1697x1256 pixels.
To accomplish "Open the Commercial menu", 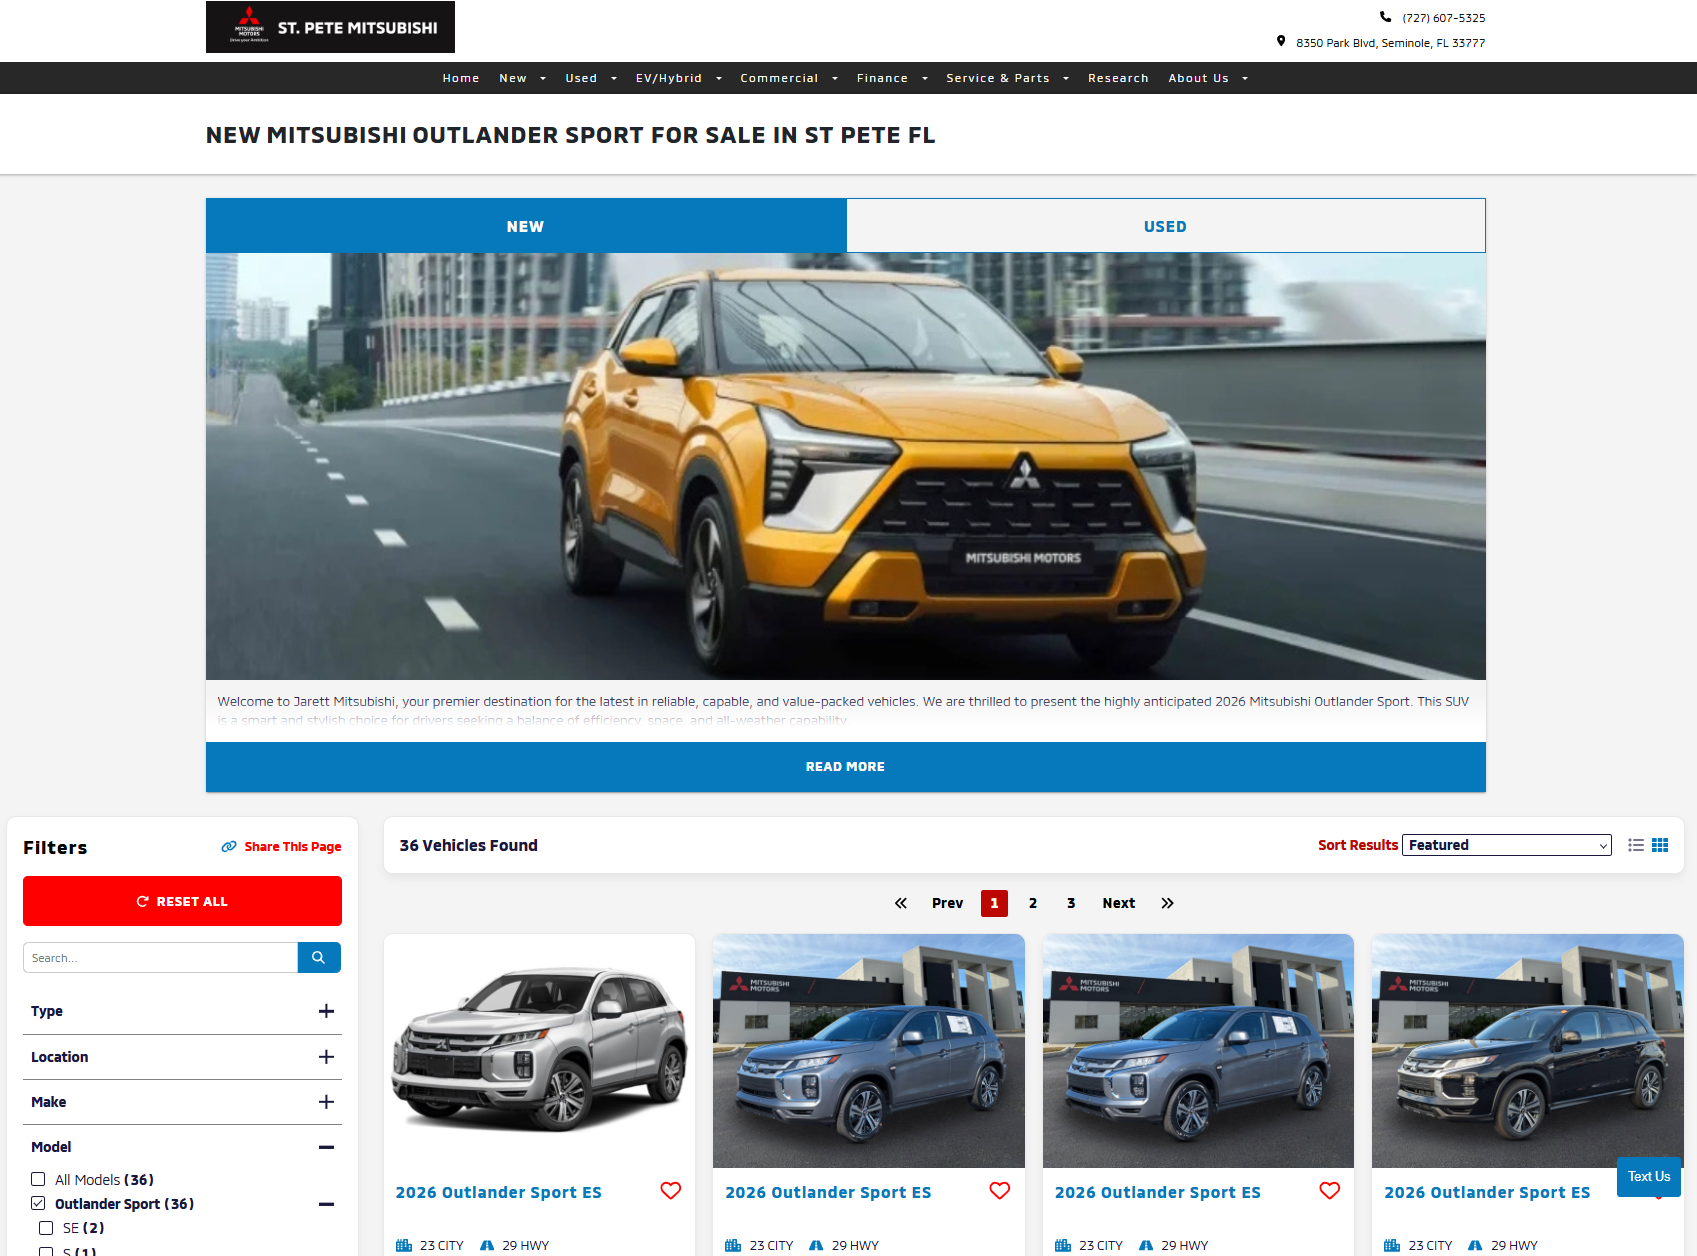I will pos(789,78).
